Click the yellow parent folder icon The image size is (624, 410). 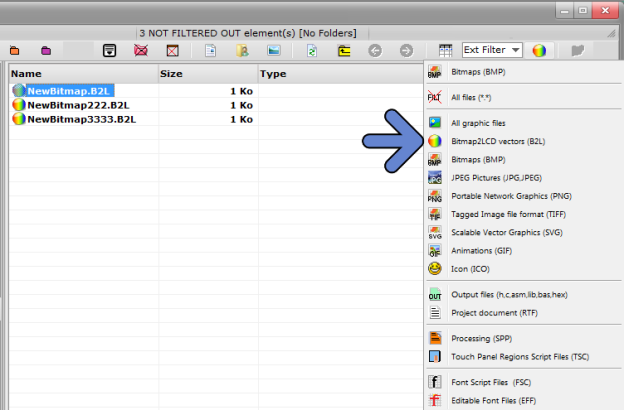pos(343,50)
